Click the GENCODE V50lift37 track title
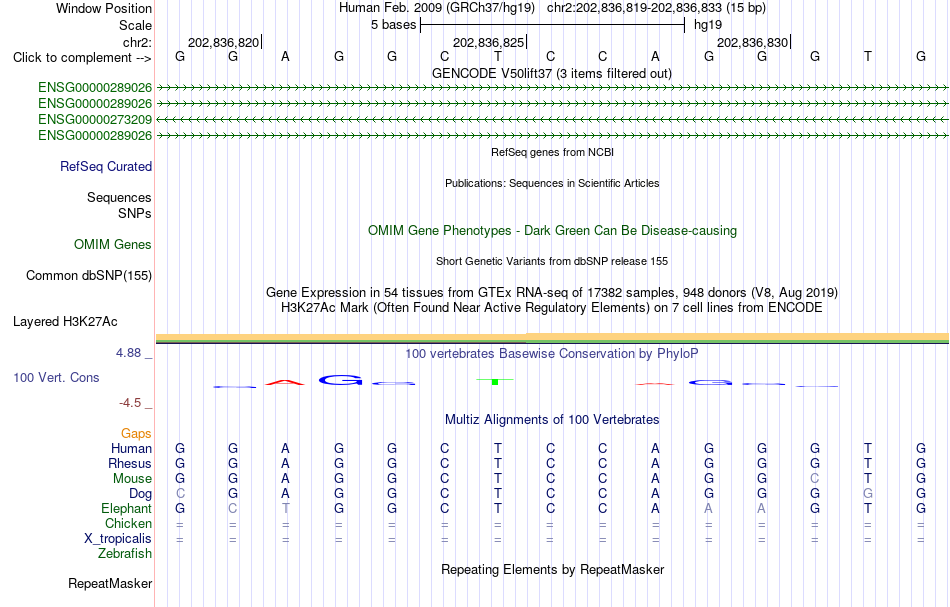The width and height of the screenshot is (950, 607). (552, 73)
